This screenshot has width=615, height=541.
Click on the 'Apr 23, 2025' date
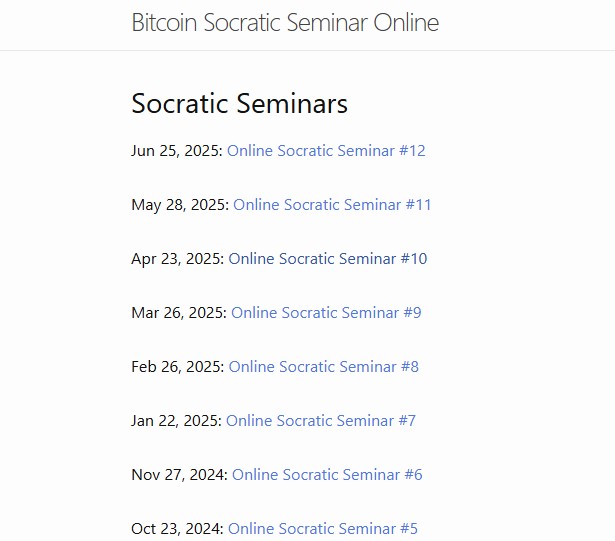177,259
